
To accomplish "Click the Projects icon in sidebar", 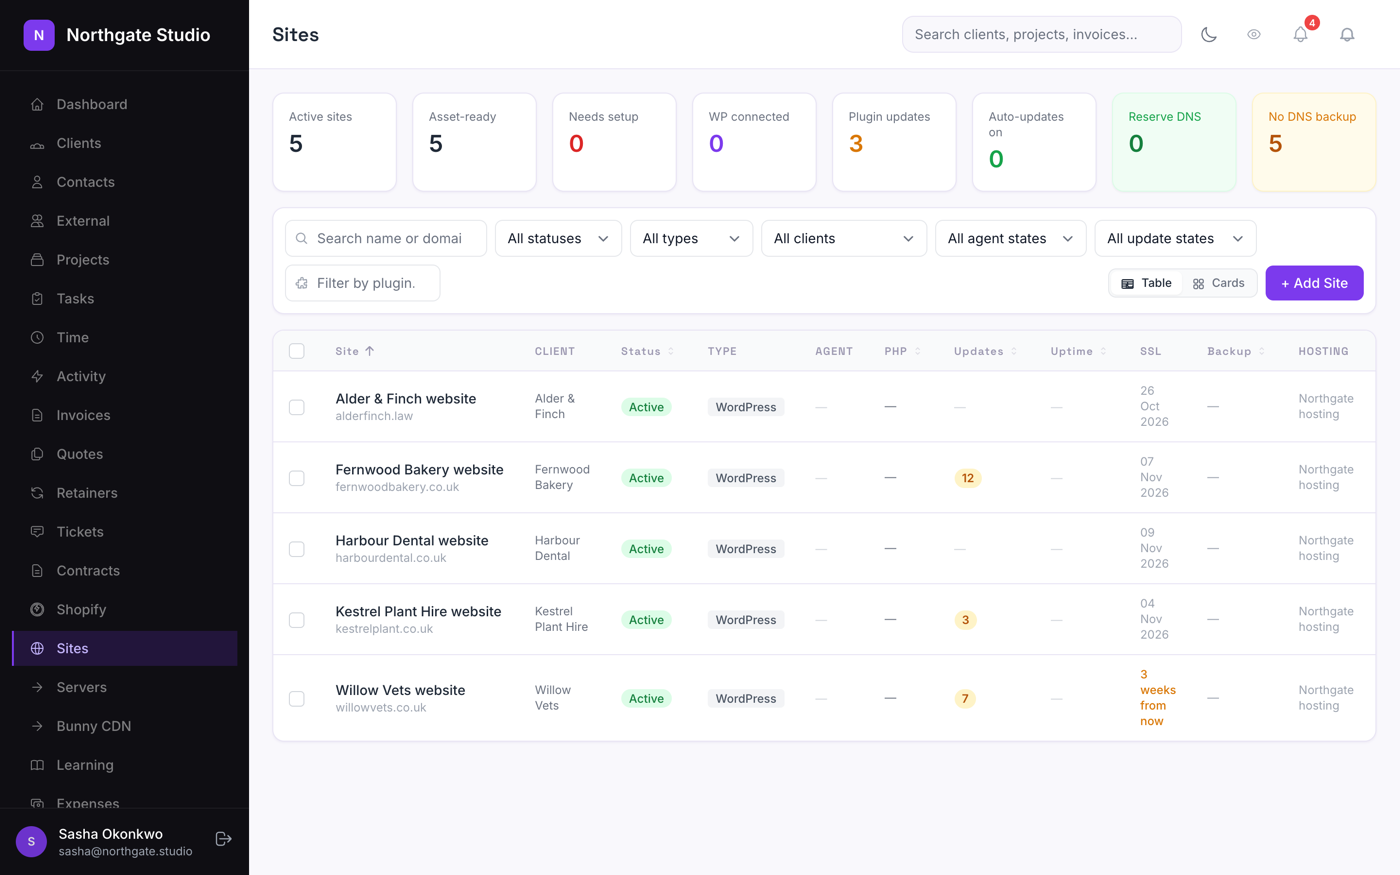I will click(37, 260).
